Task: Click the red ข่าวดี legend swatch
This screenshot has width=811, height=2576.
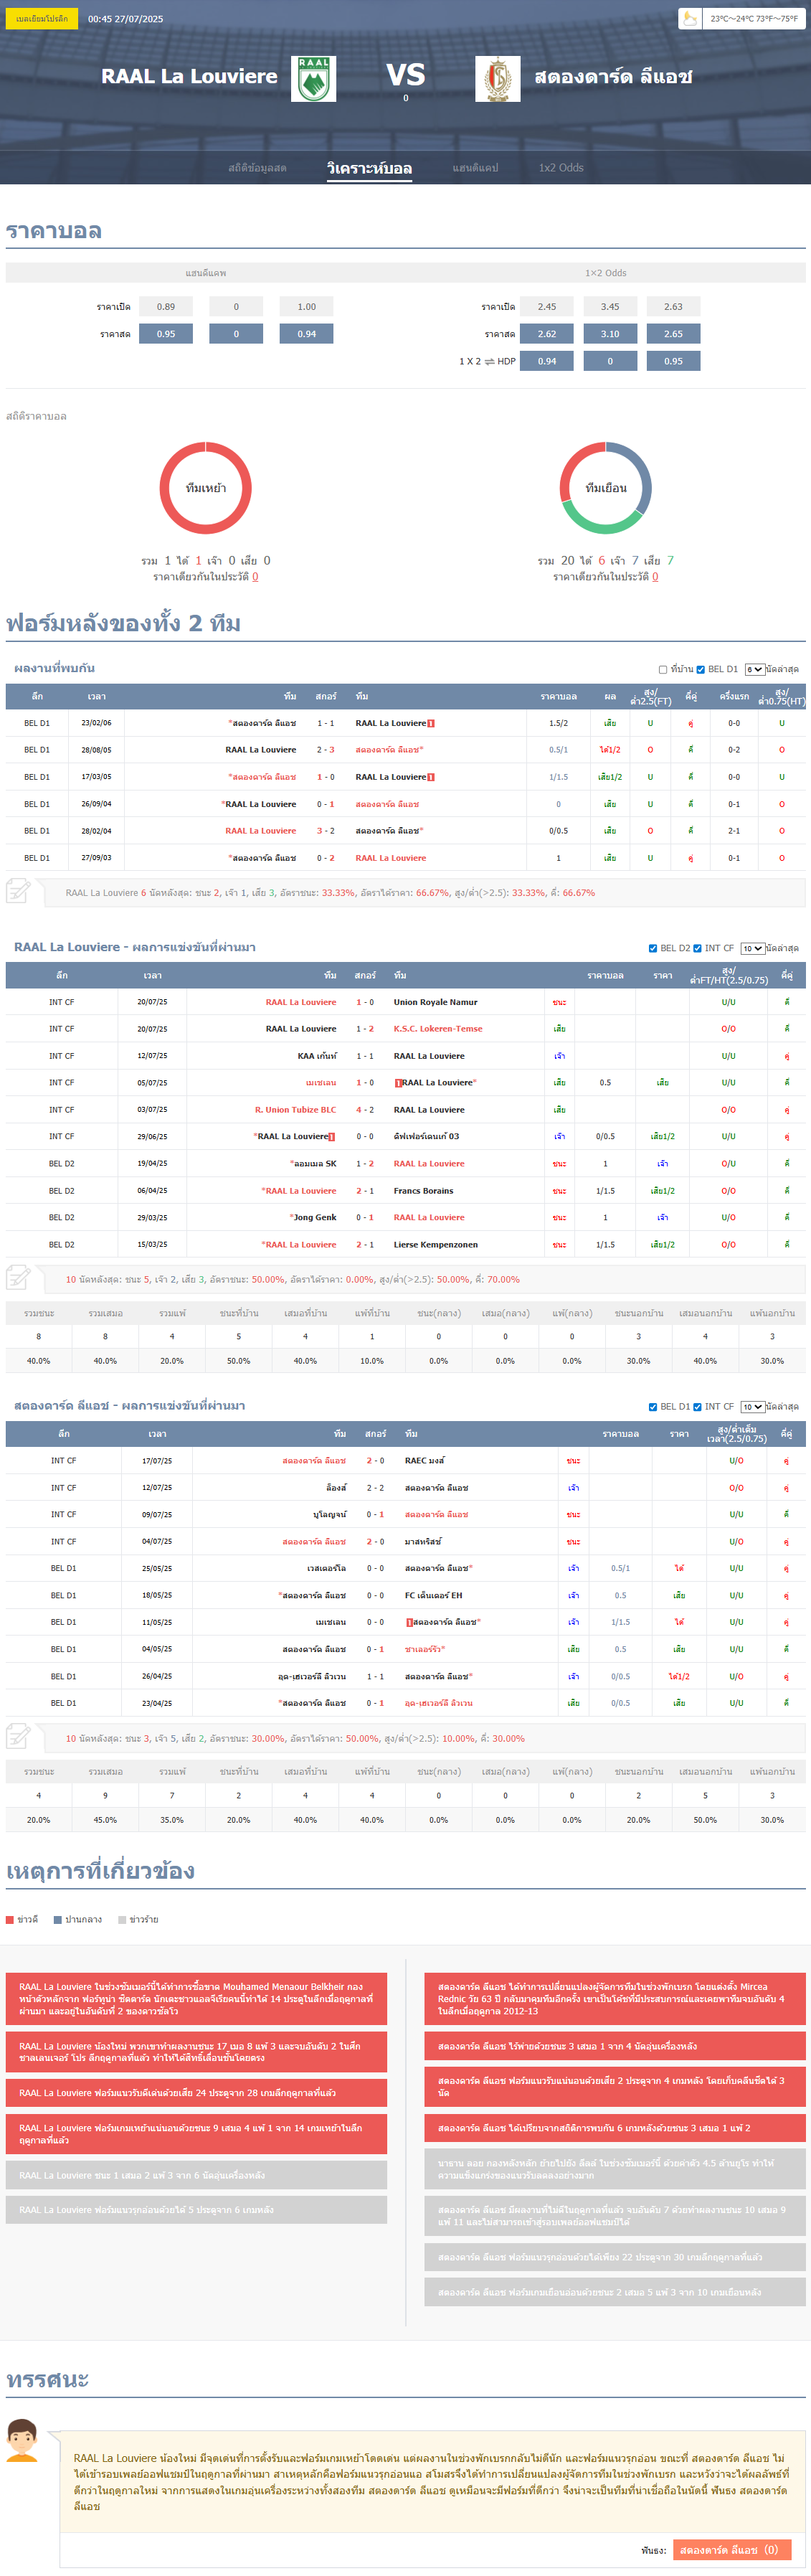Action: [x=10, y=1919]
